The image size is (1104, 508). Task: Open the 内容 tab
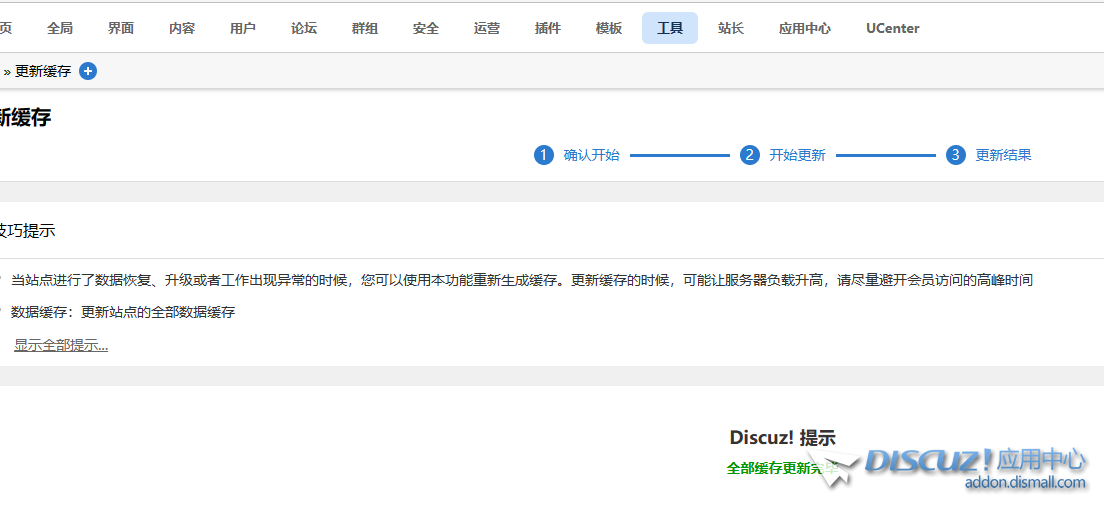182,28
